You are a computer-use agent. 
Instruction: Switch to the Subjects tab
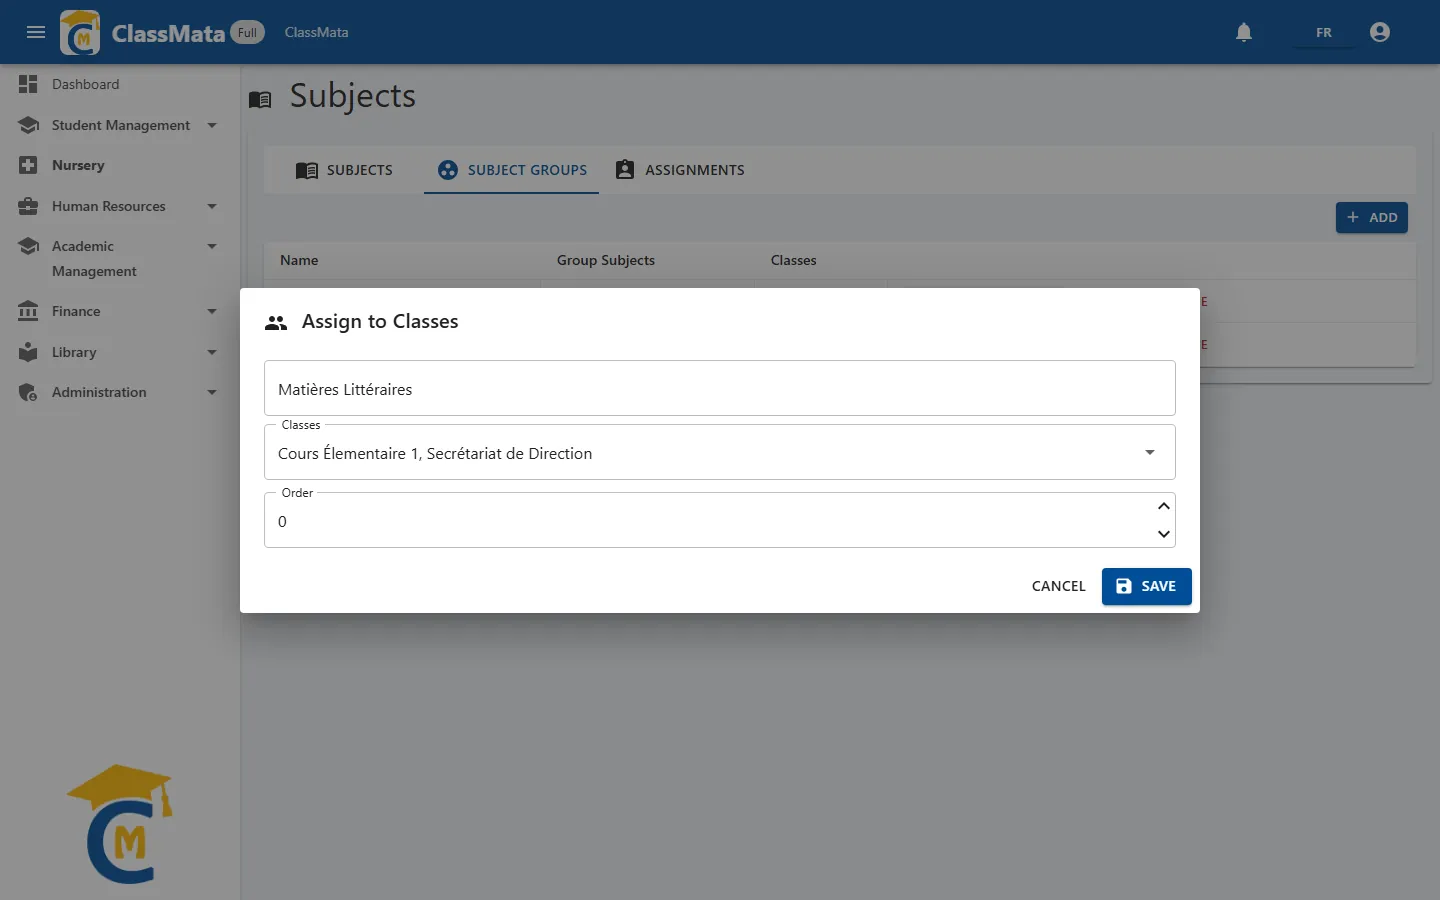click(344, 170)
